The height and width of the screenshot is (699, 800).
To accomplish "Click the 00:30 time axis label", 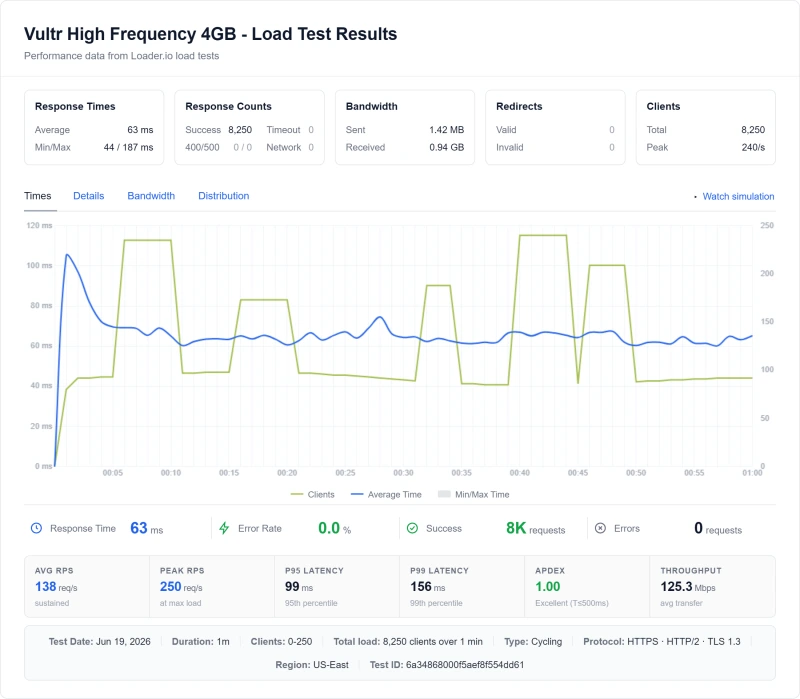I will (403, 473).
